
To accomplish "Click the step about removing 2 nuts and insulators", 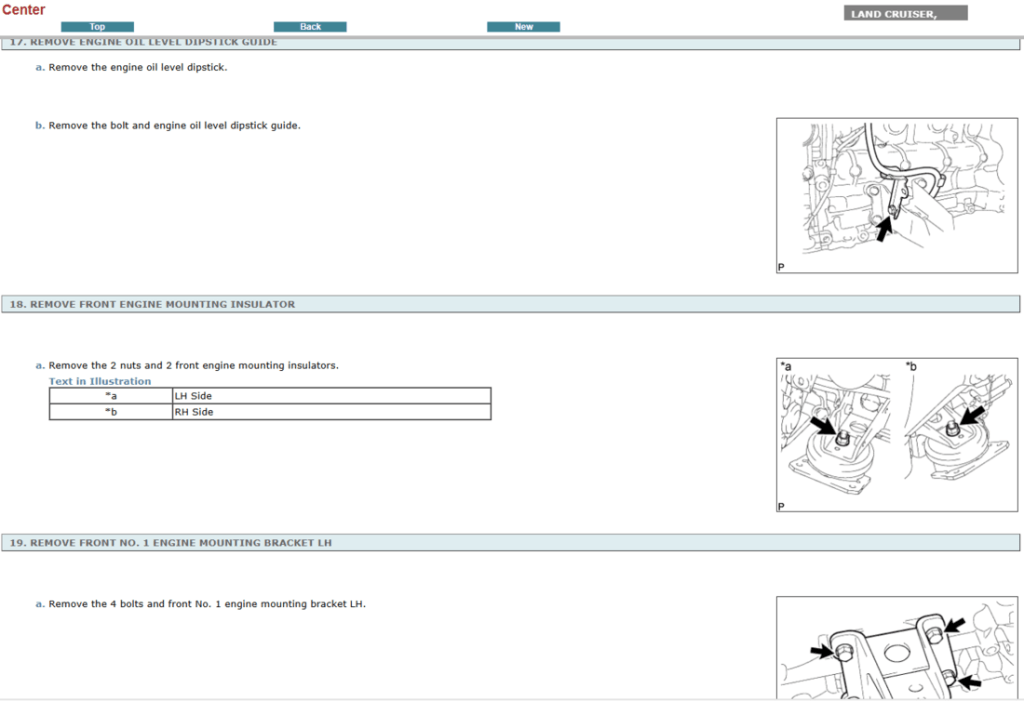I will (x=193, y=365).
